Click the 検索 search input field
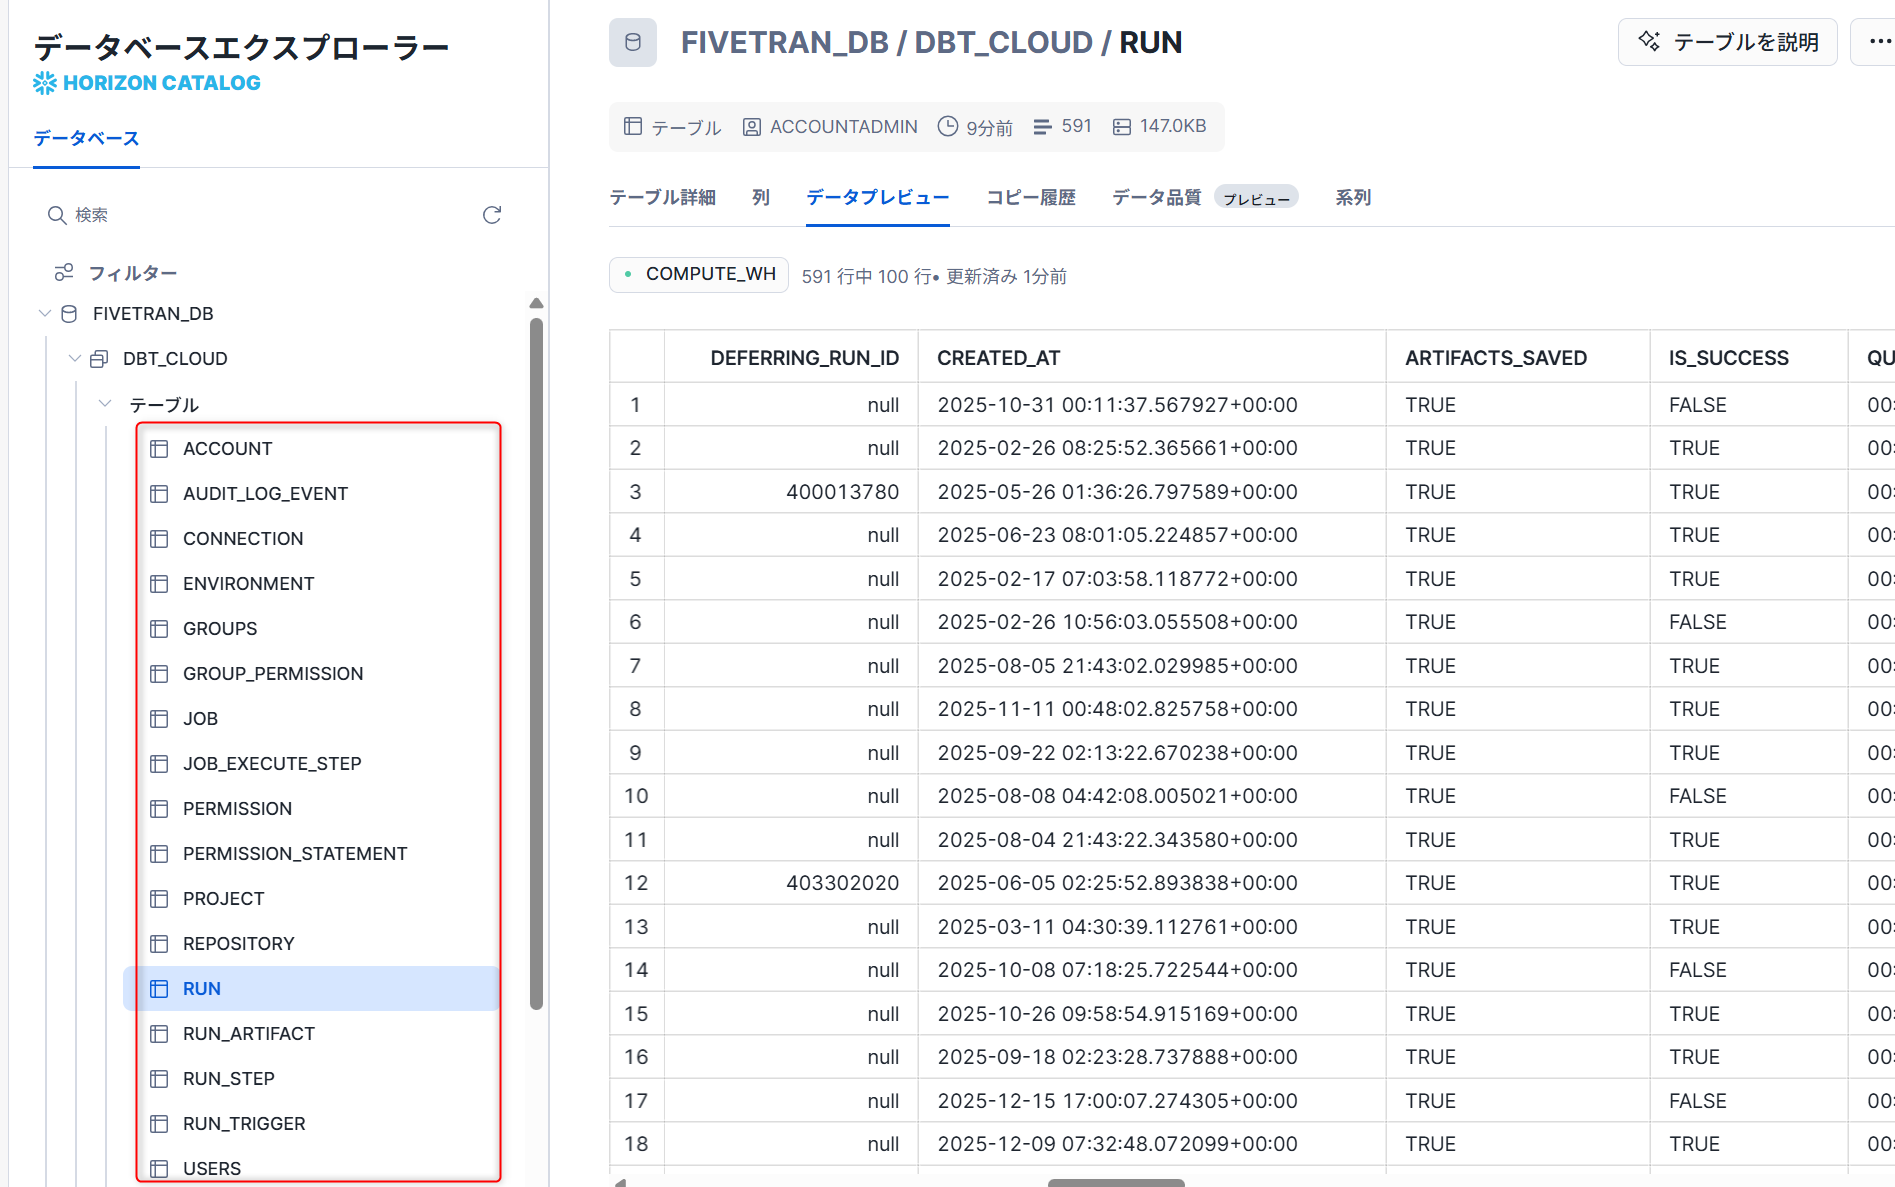1895x1187 pixels. (x=260, y=215)
